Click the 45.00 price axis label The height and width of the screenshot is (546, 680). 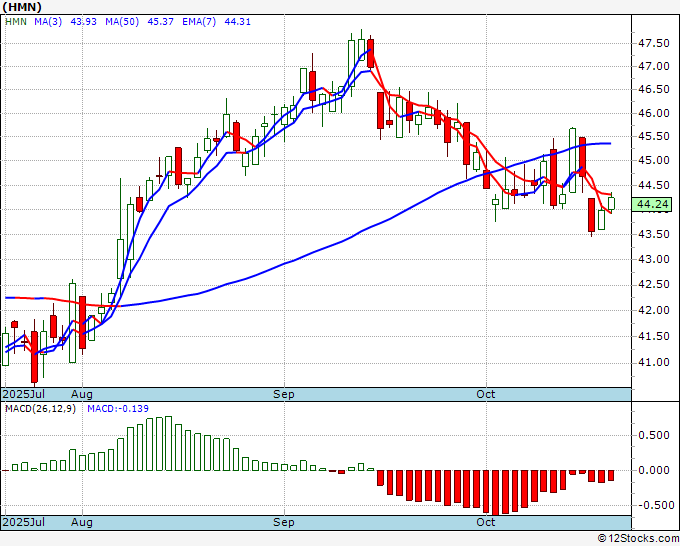[654, 160]
